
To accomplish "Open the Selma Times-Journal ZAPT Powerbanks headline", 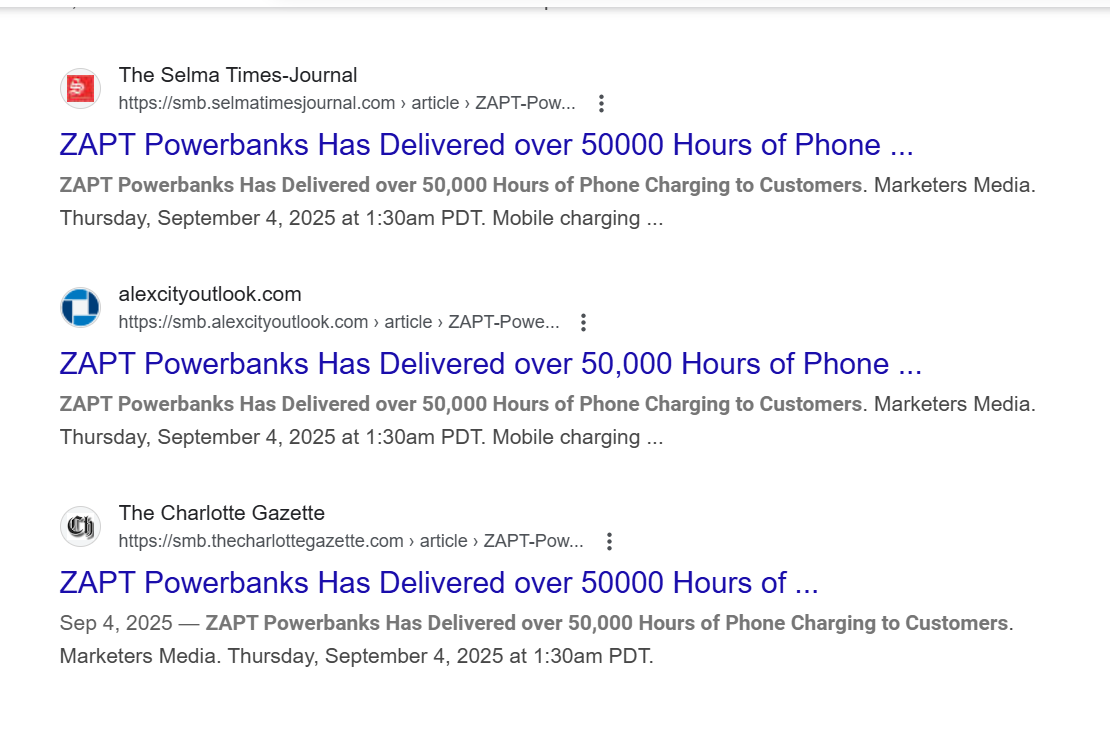I will pos(486,145).
